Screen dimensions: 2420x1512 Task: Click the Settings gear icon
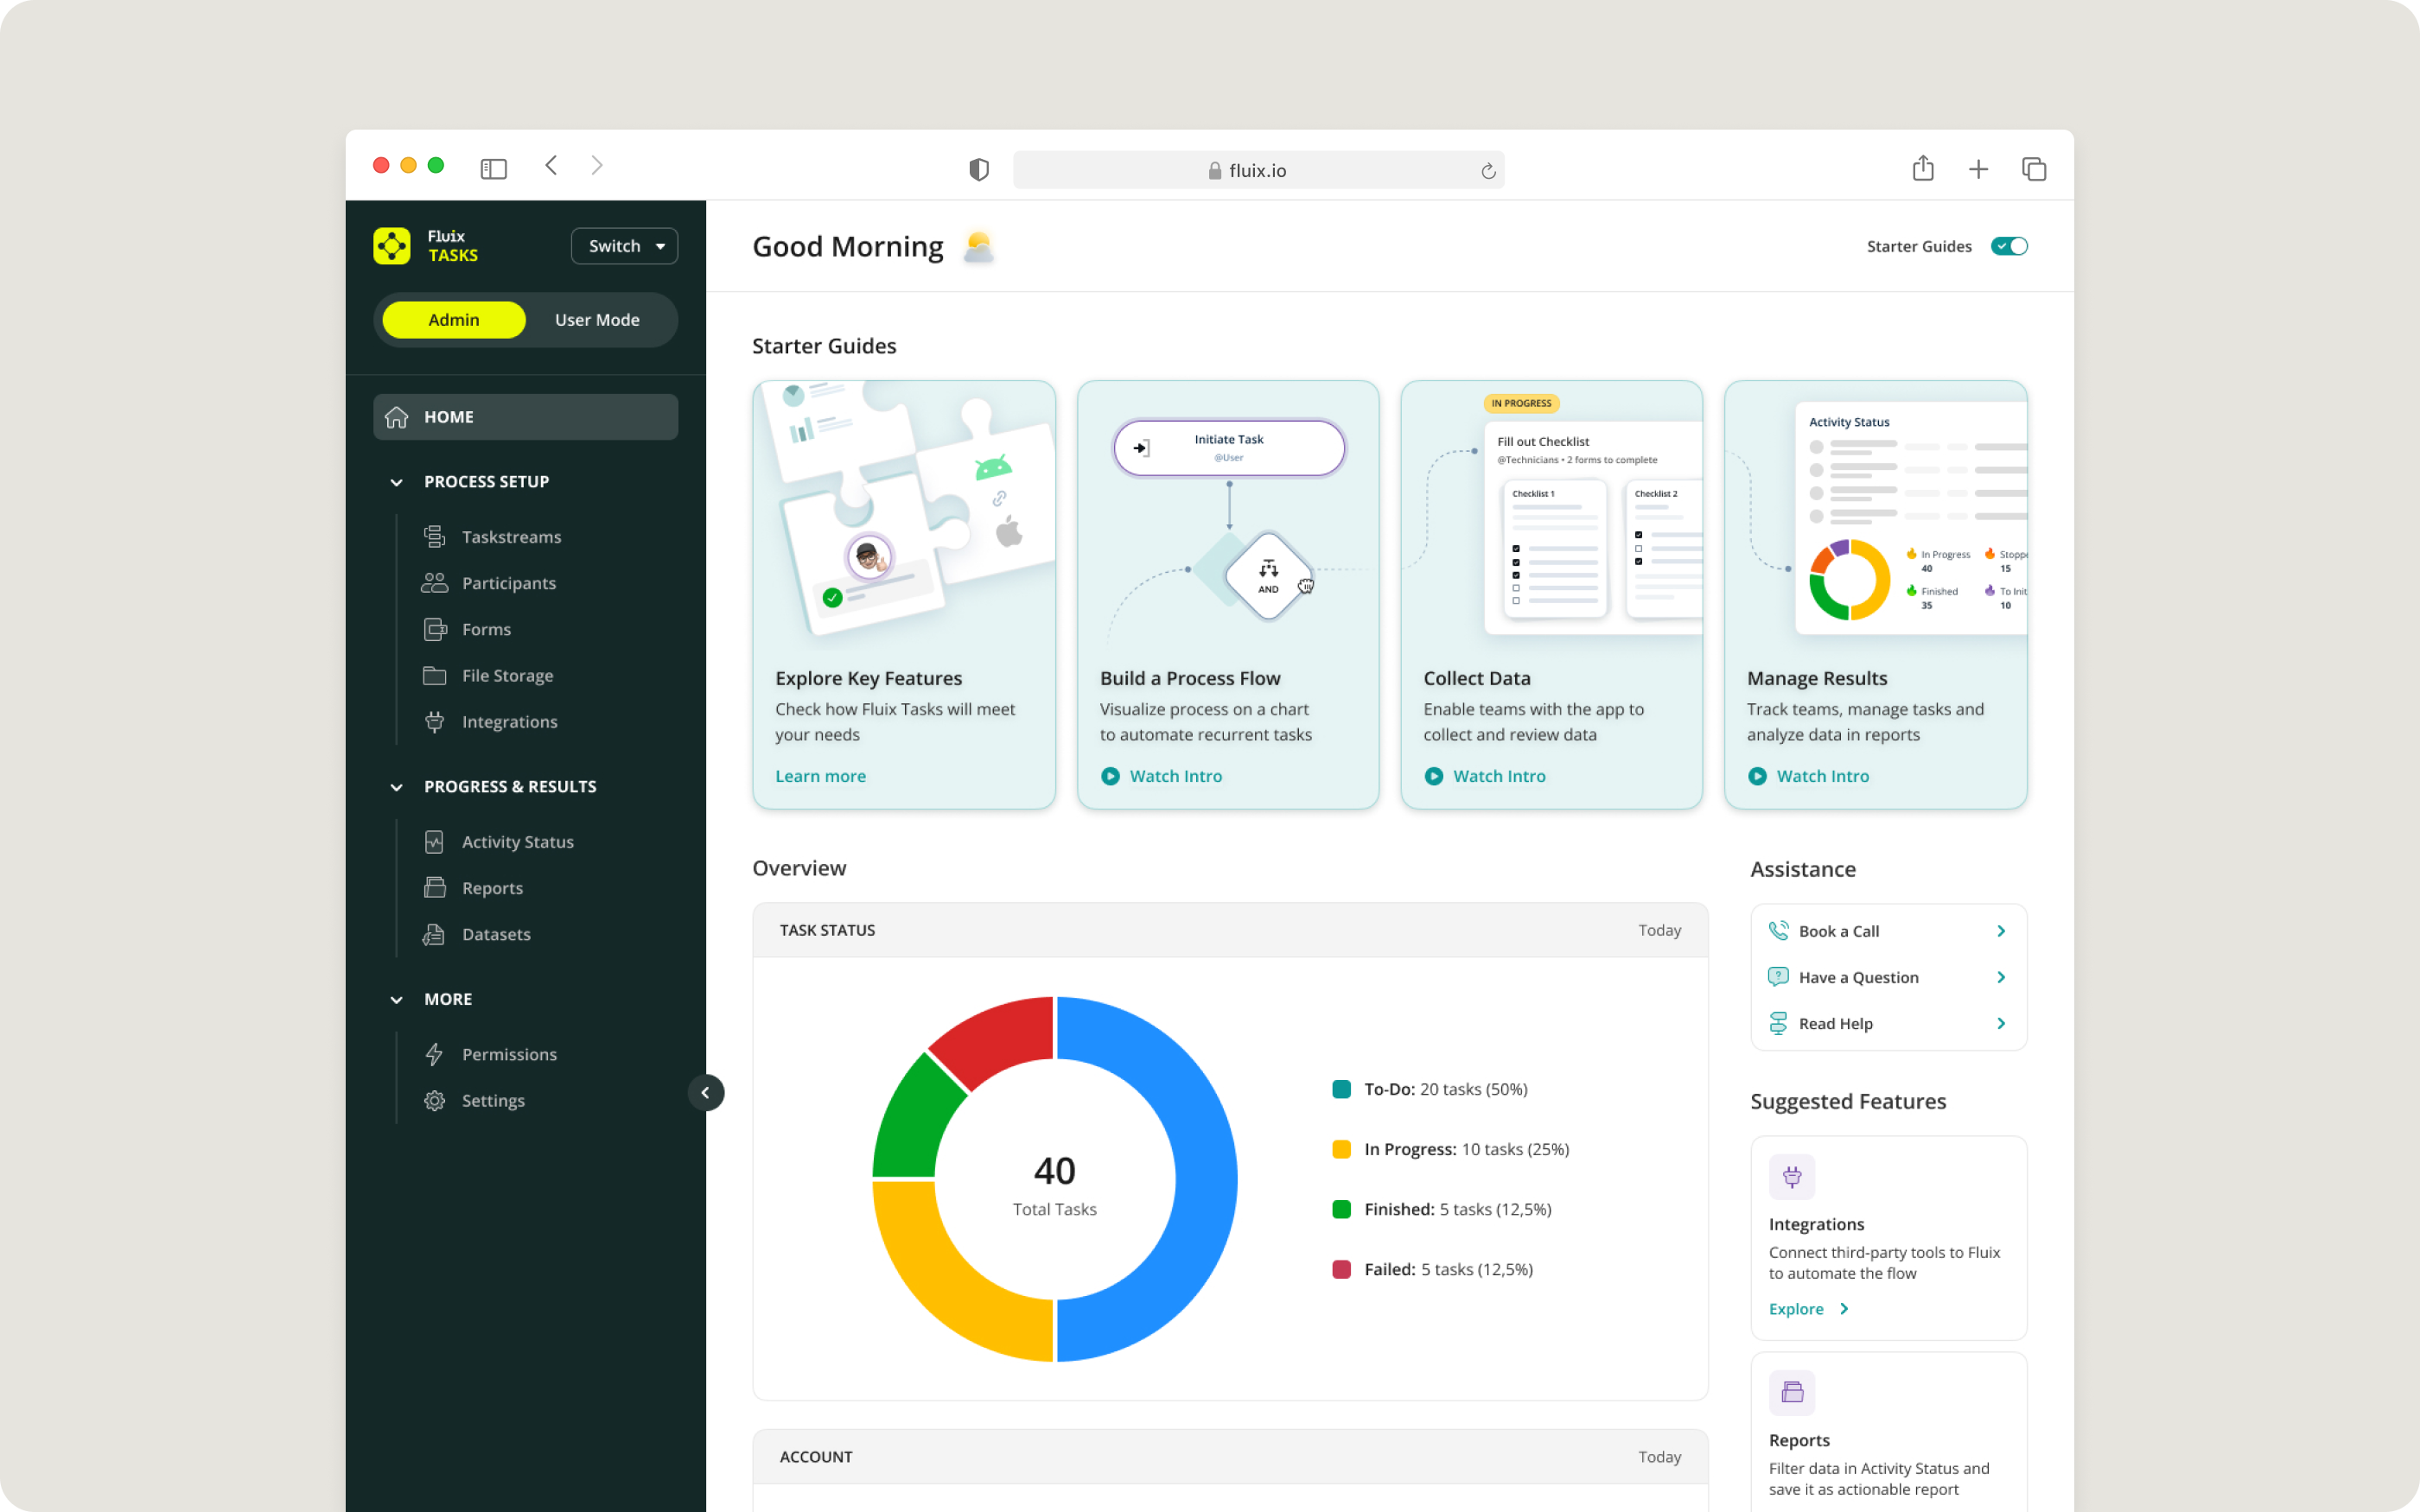coord(434,1100)
